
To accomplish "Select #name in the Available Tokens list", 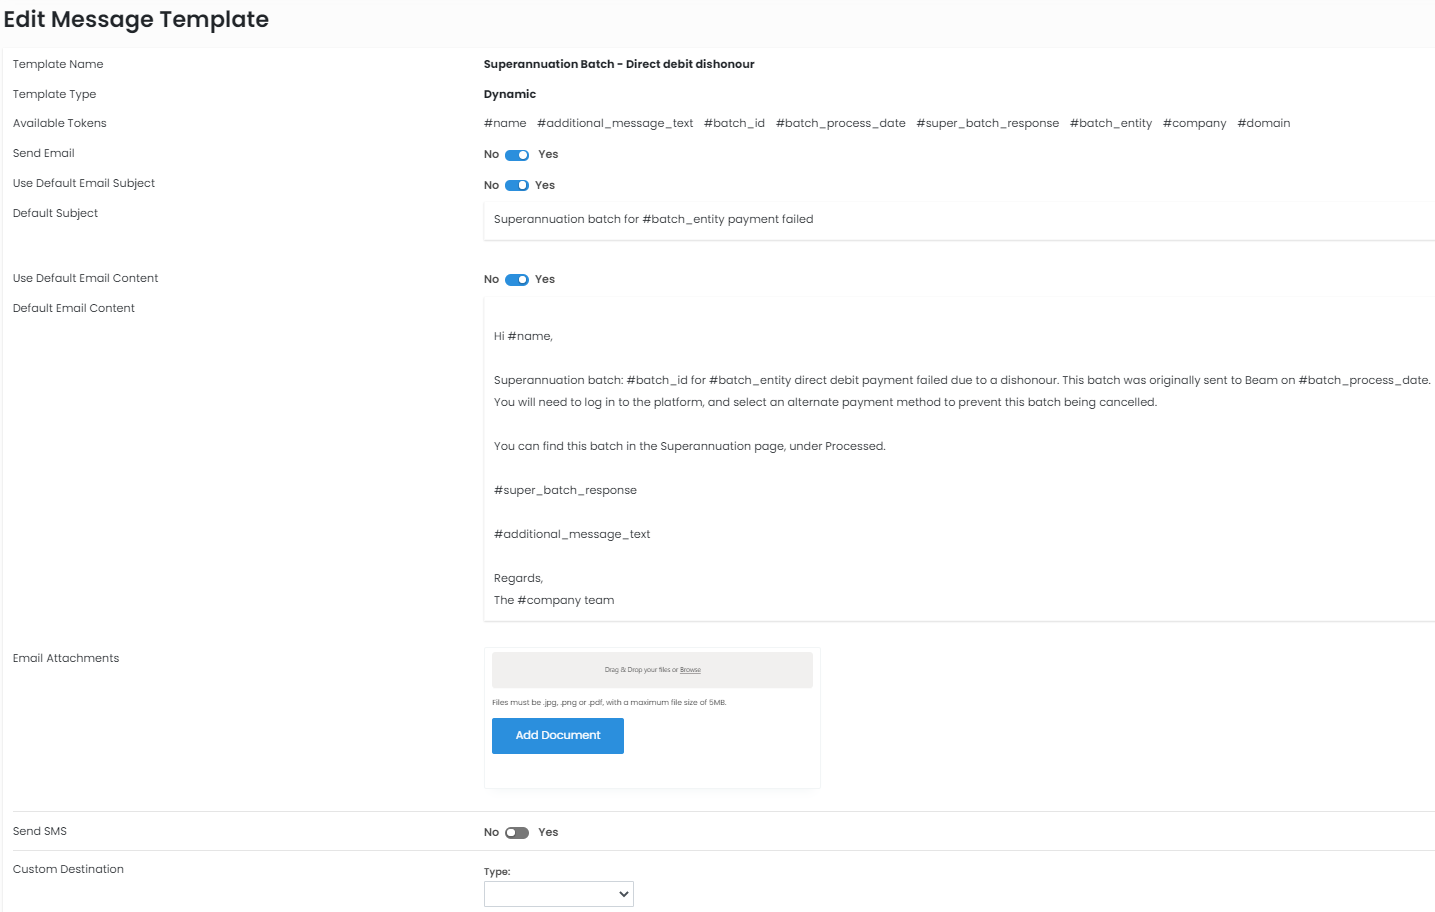I will 505,124.
